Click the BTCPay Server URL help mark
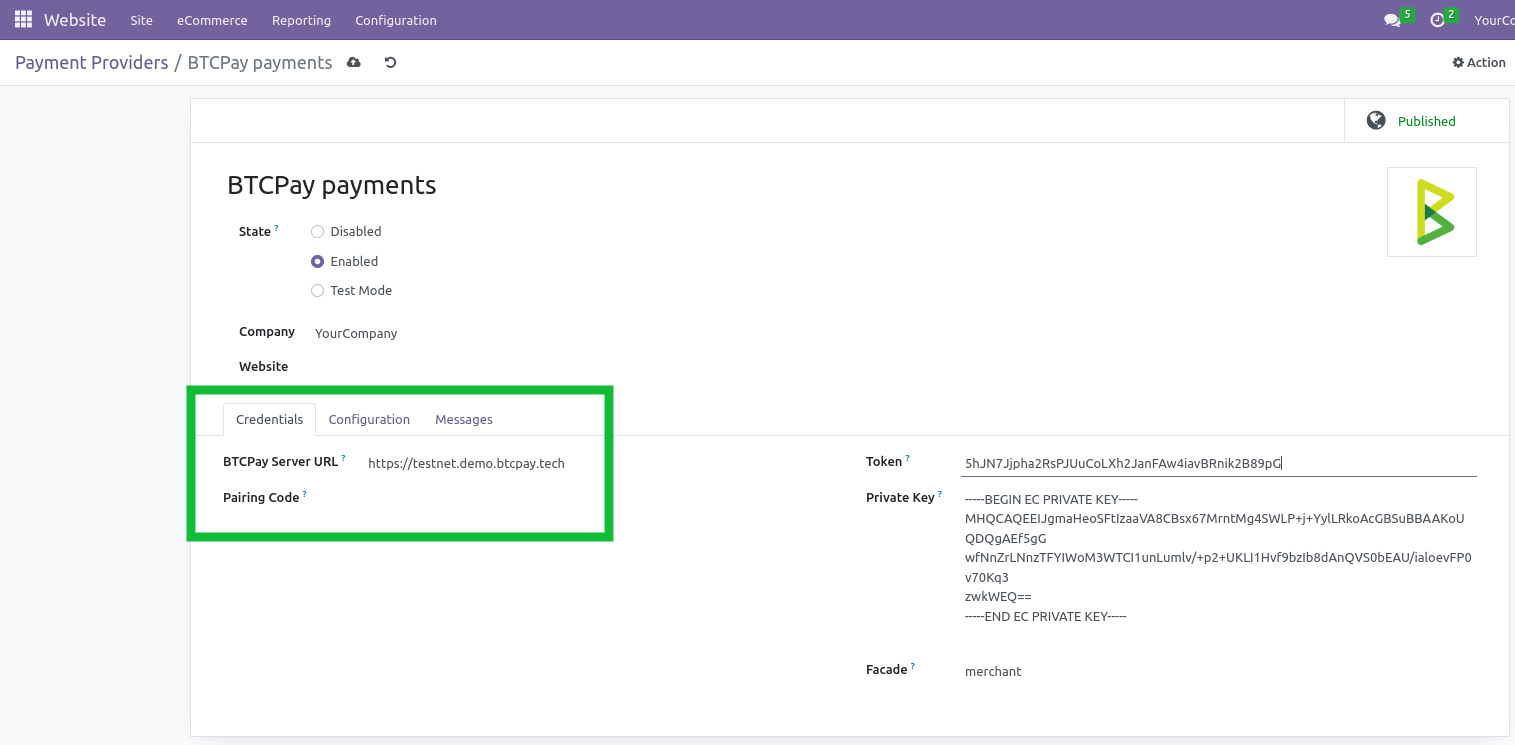 coord(343,459)
